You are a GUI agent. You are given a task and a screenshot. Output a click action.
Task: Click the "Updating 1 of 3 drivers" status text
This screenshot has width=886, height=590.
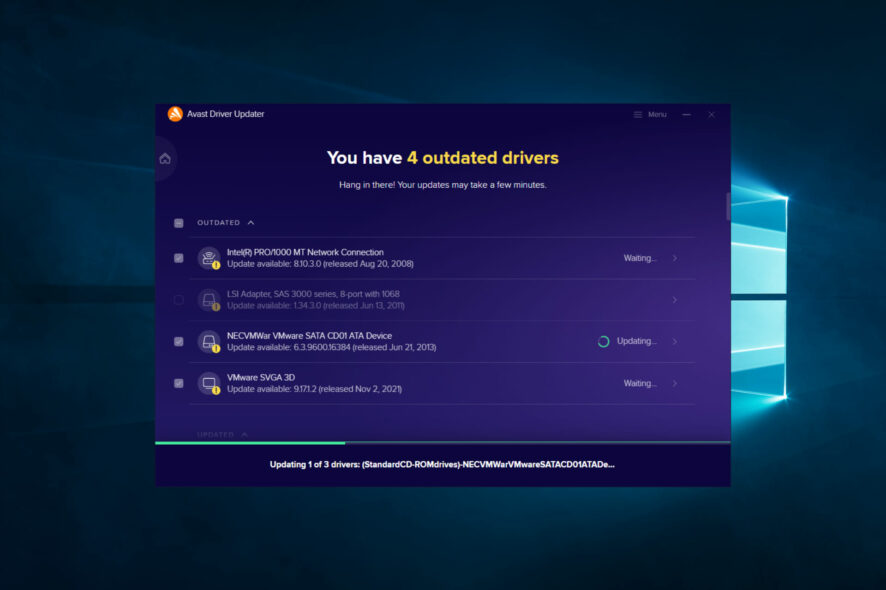pyautogui.click(x=442, y=465)
